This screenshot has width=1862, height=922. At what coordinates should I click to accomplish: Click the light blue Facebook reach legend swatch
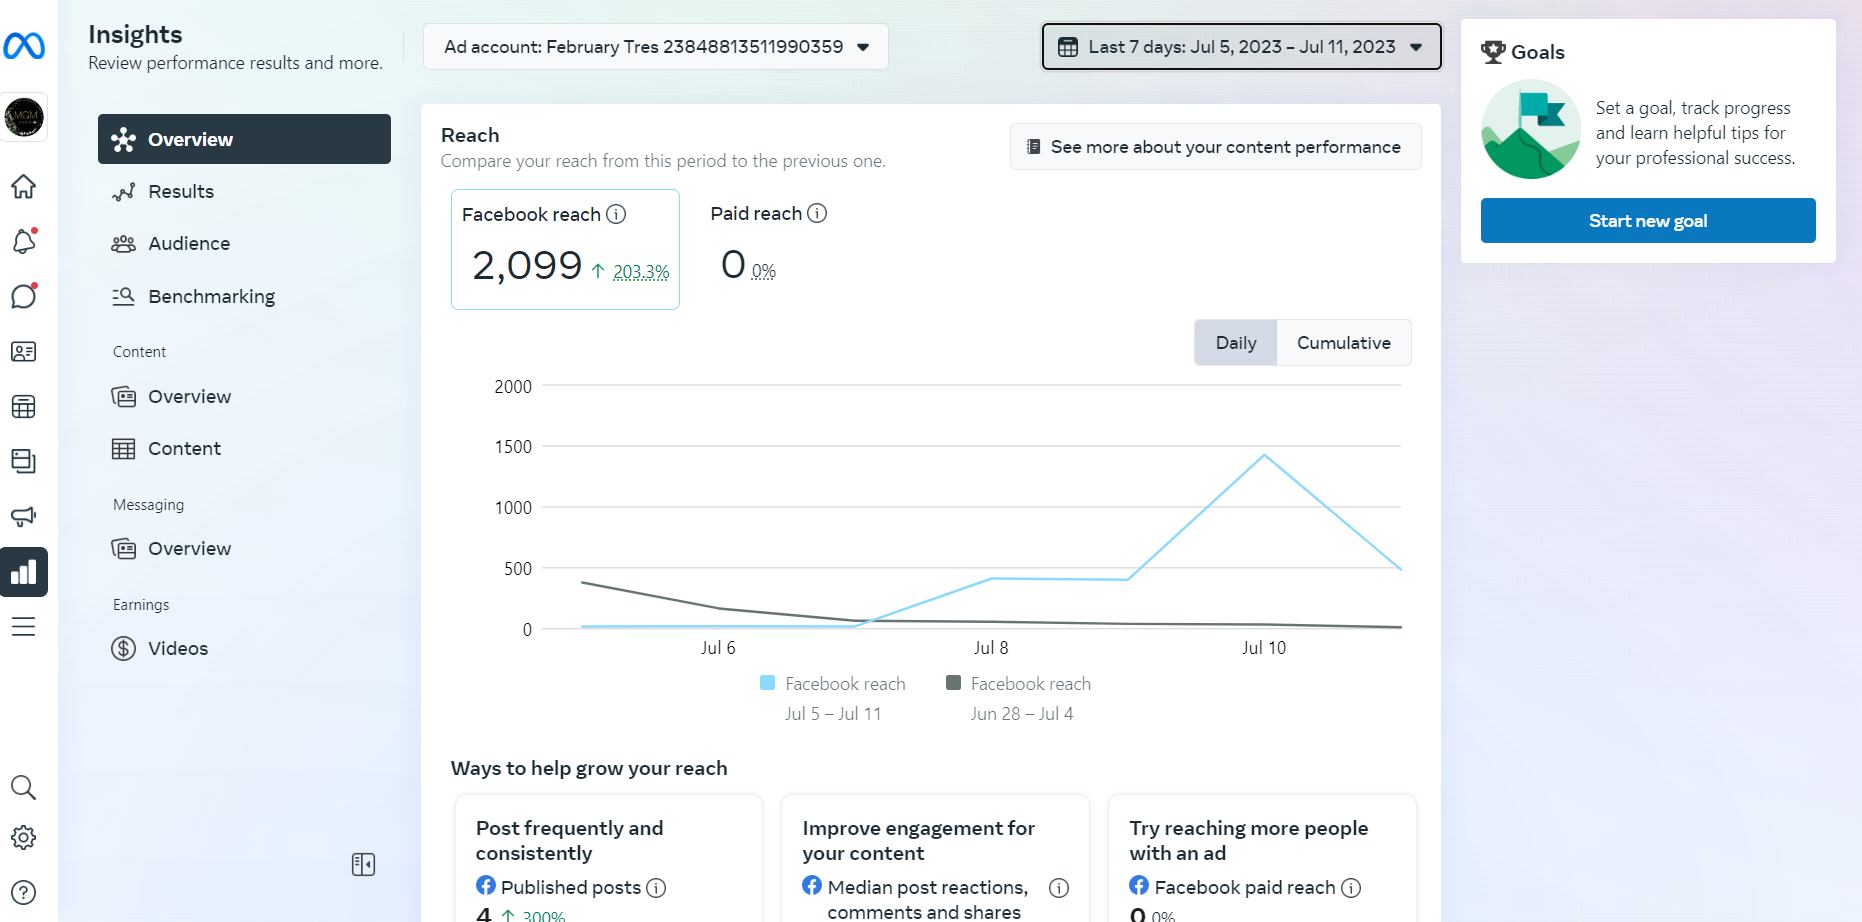[768, 683]
